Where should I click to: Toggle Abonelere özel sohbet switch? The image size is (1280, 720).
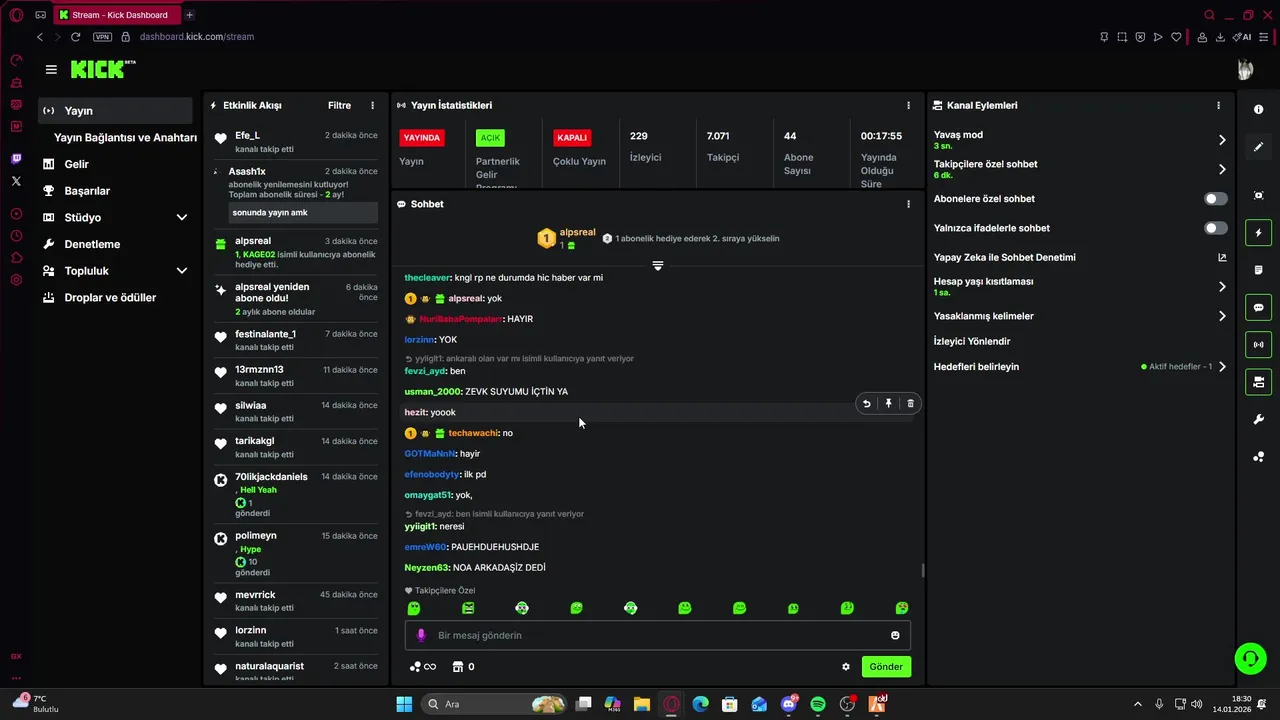tap(1216, 199)
